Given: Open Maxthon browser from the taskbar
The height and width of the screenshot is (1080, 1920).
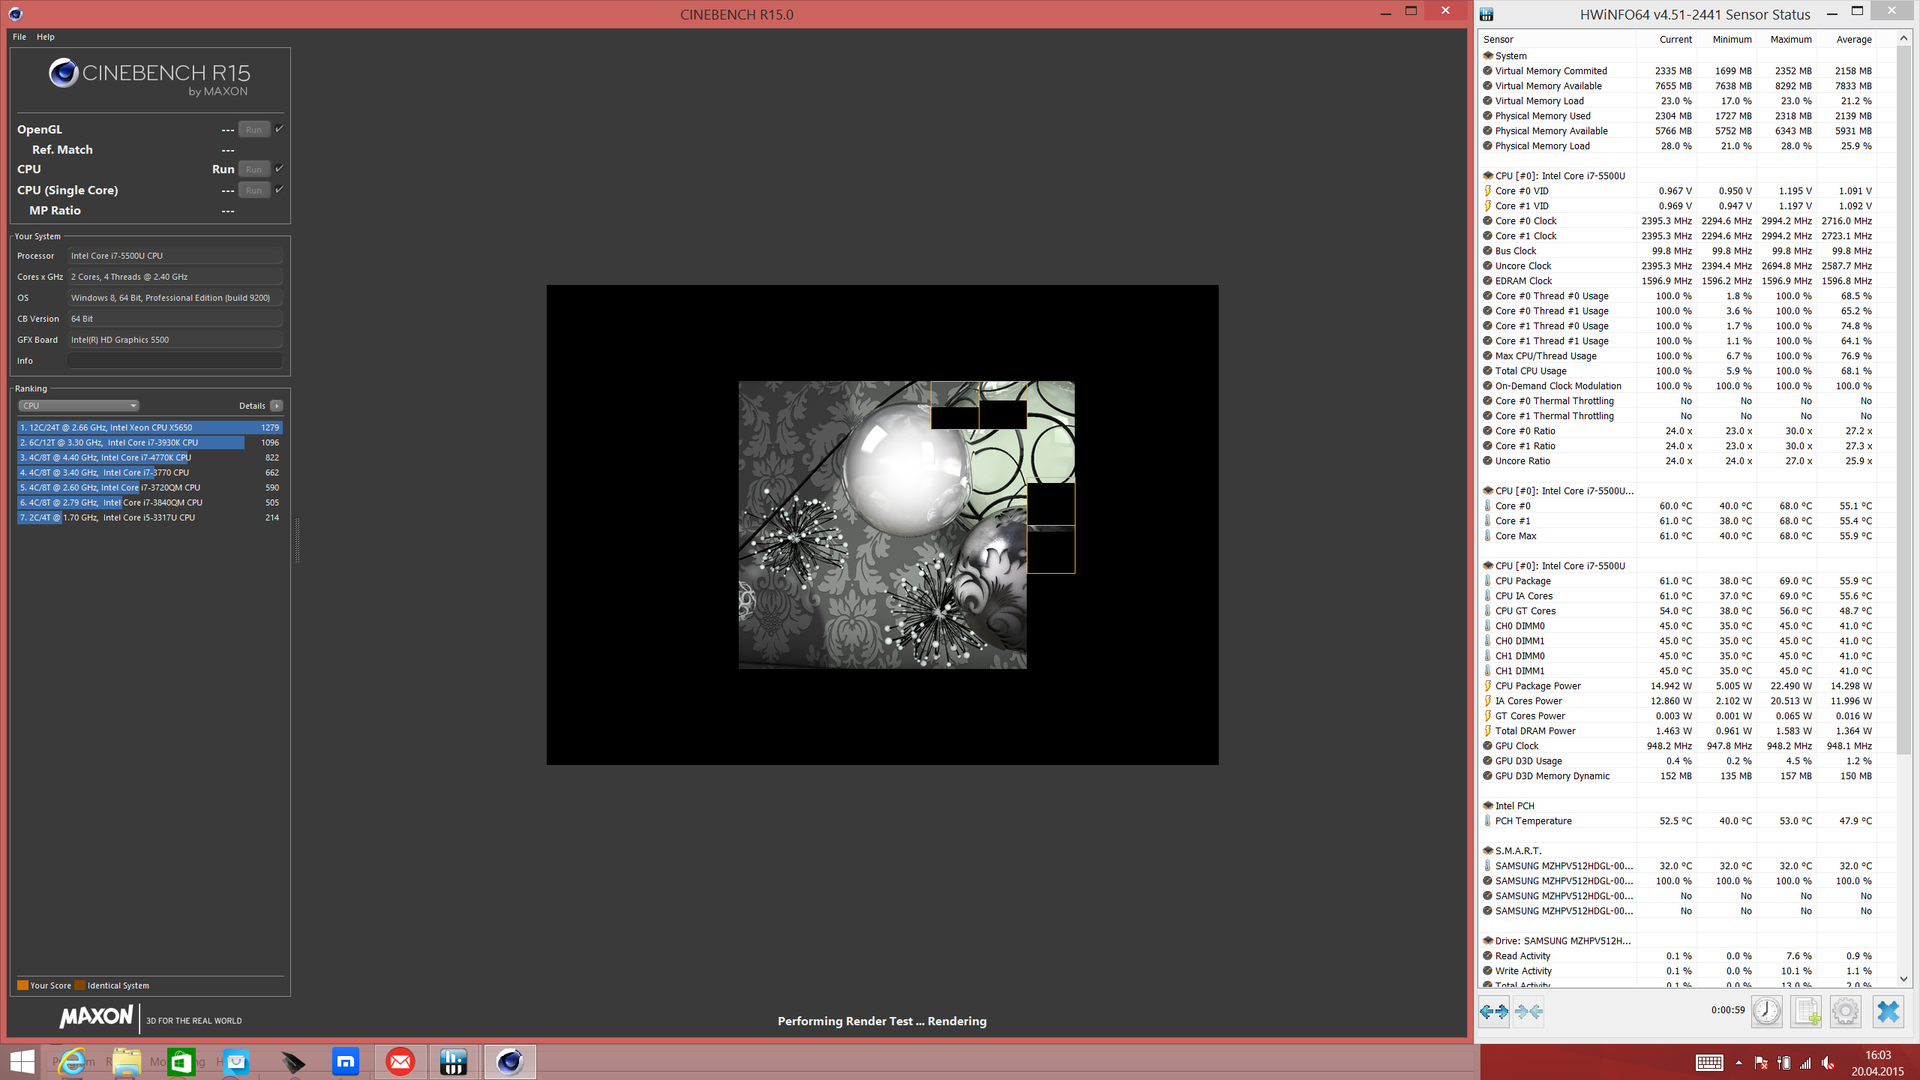Looking at the screenshot, I should click(345, 1062).
